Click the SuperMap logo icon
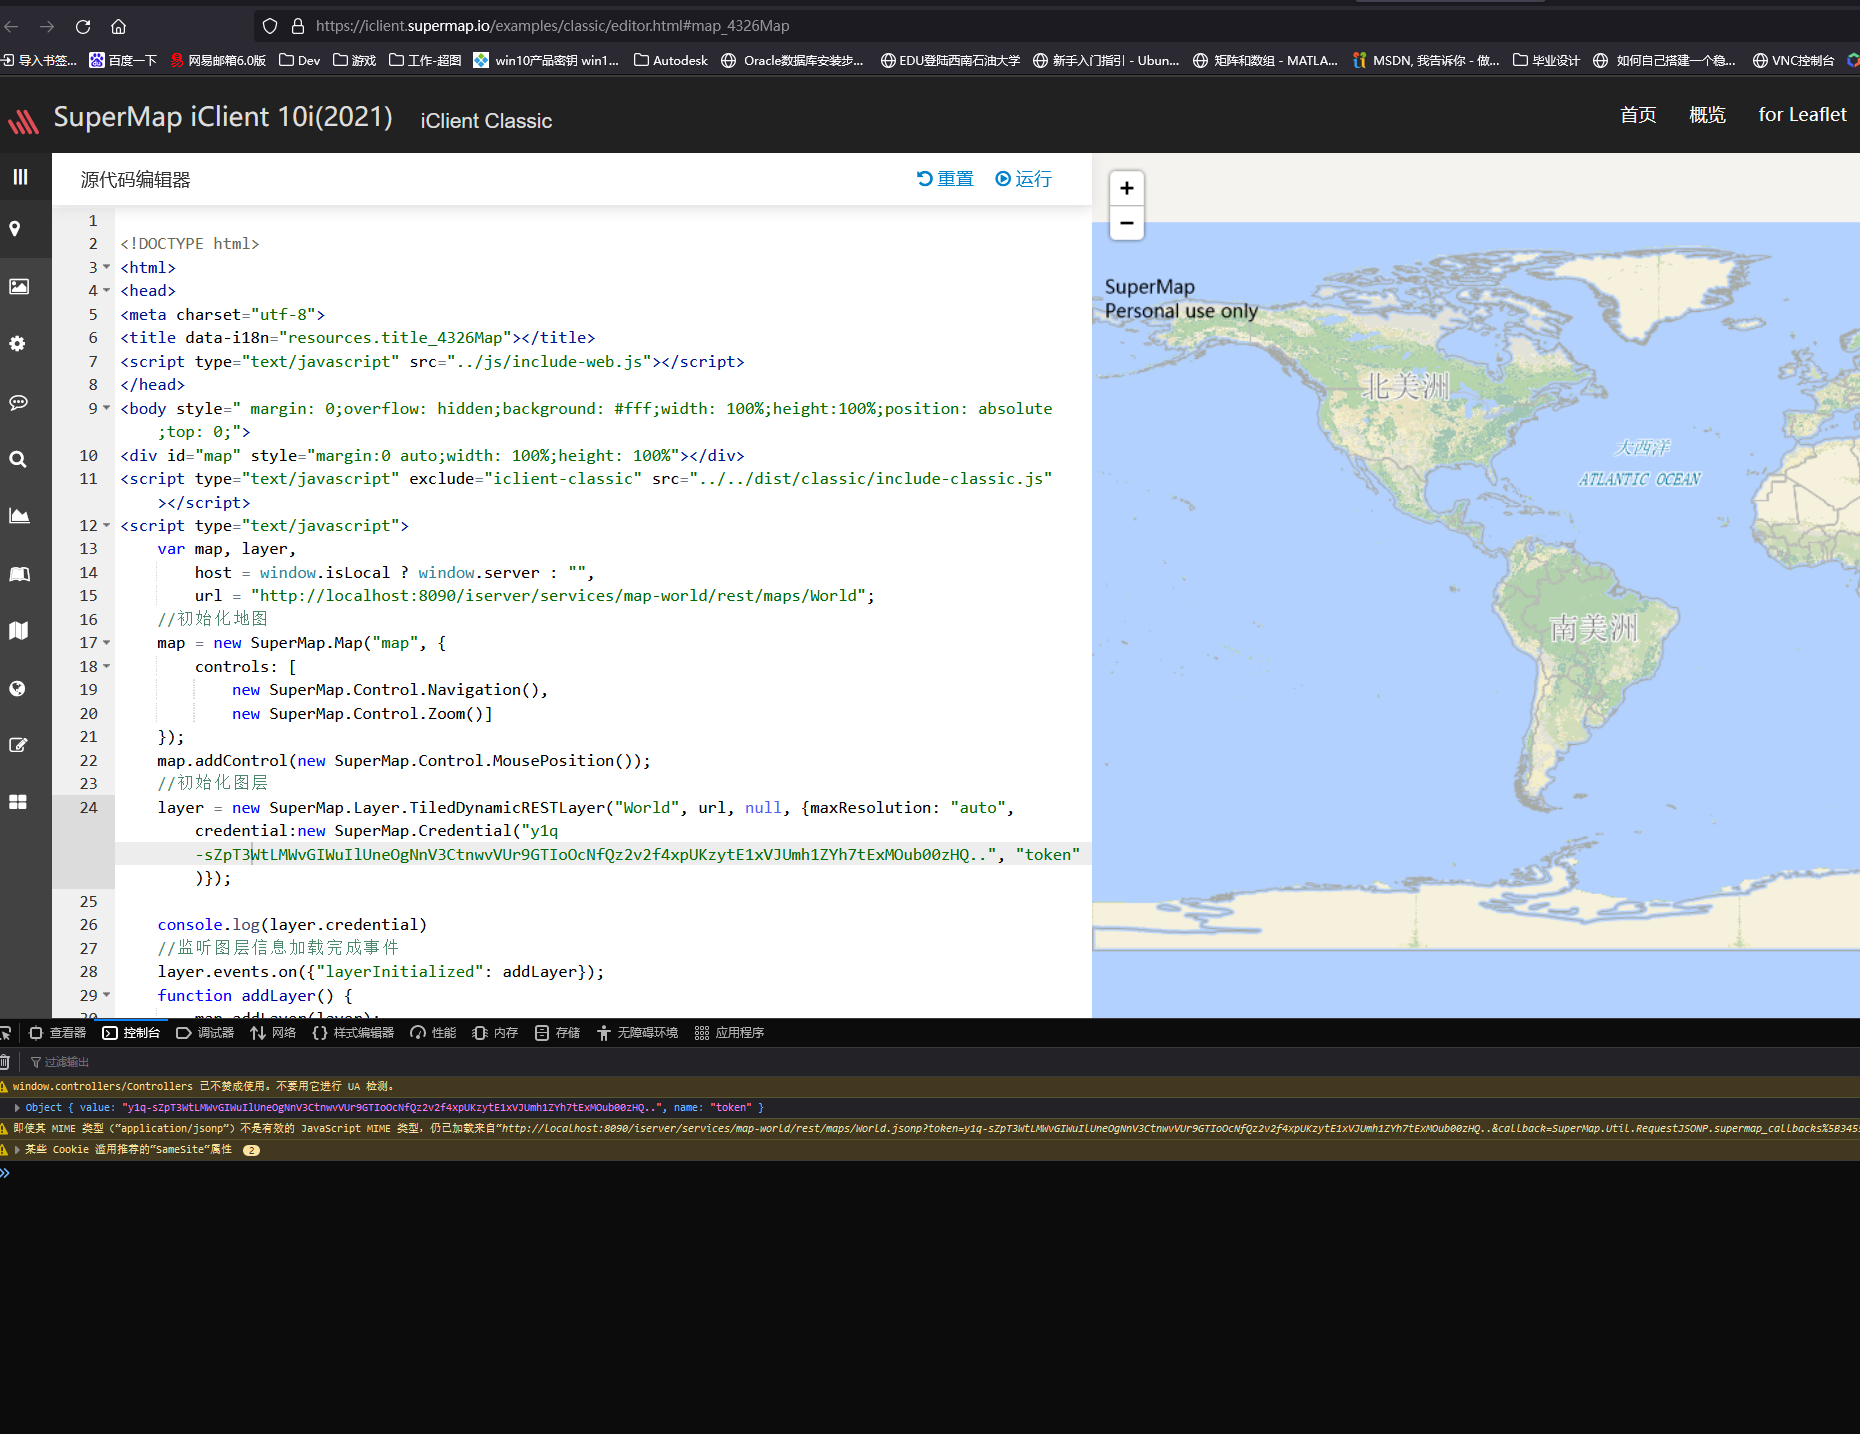 coord(24,121)
